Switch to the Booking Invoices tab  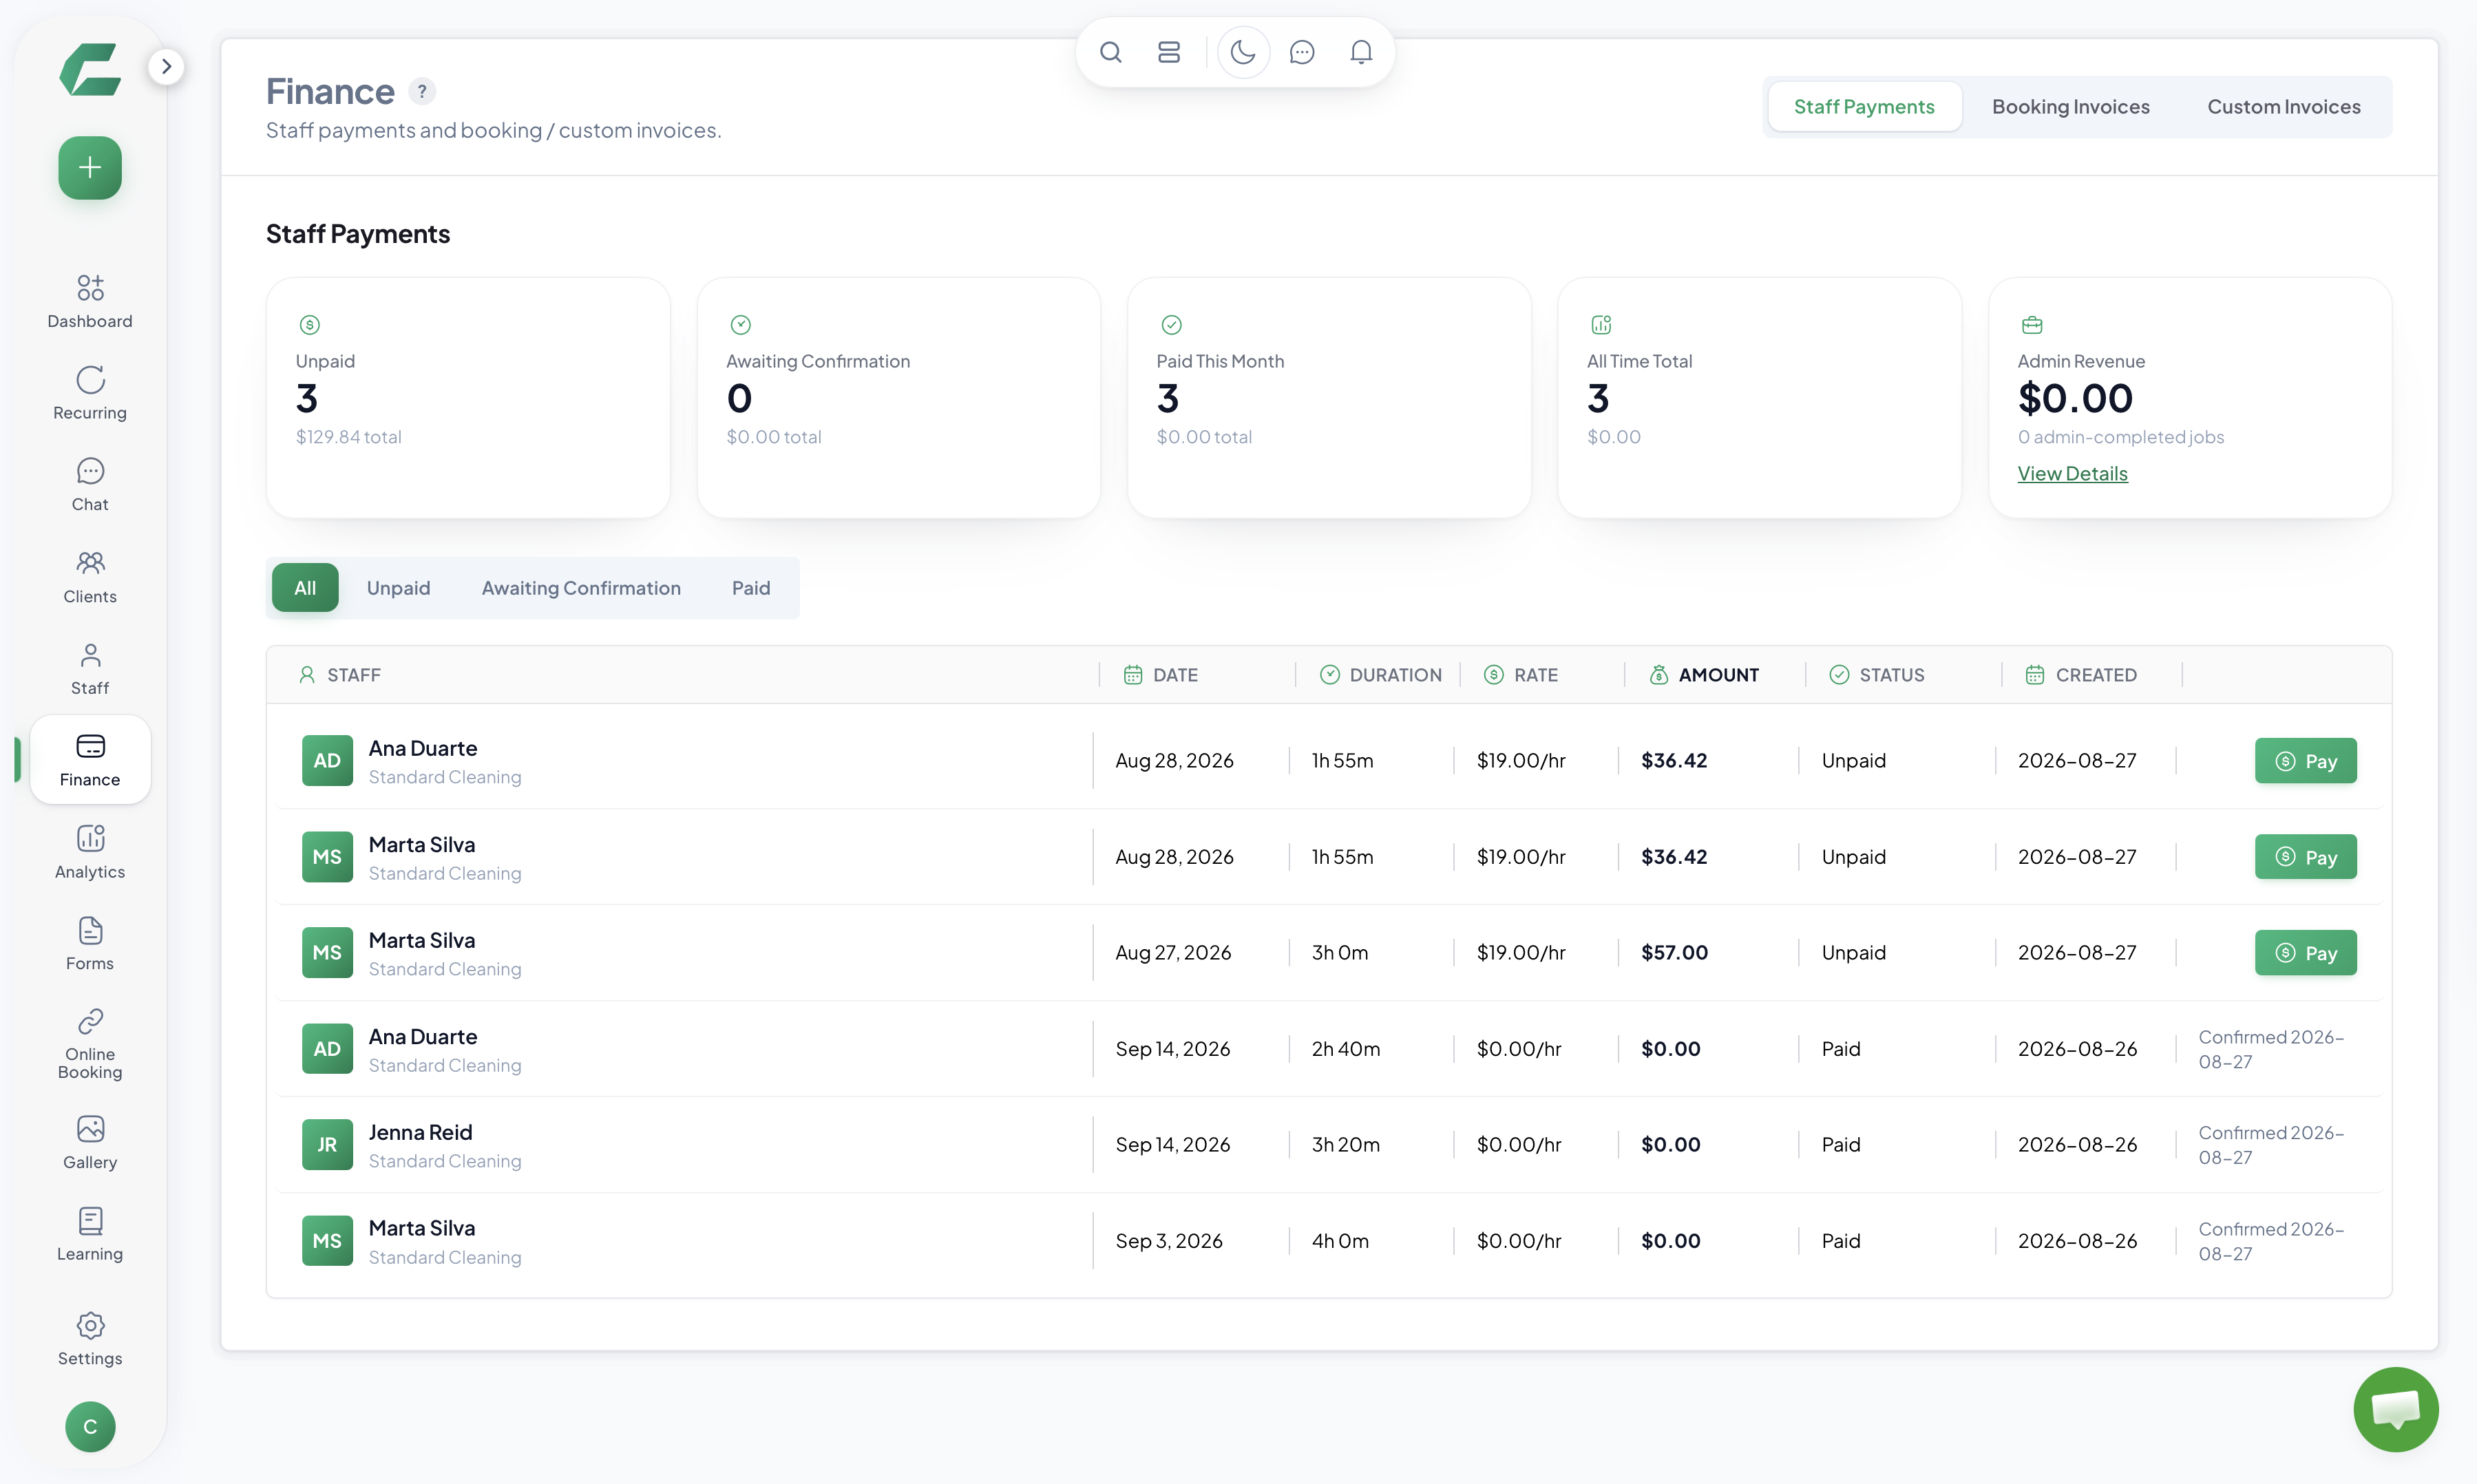point(2070,107)
